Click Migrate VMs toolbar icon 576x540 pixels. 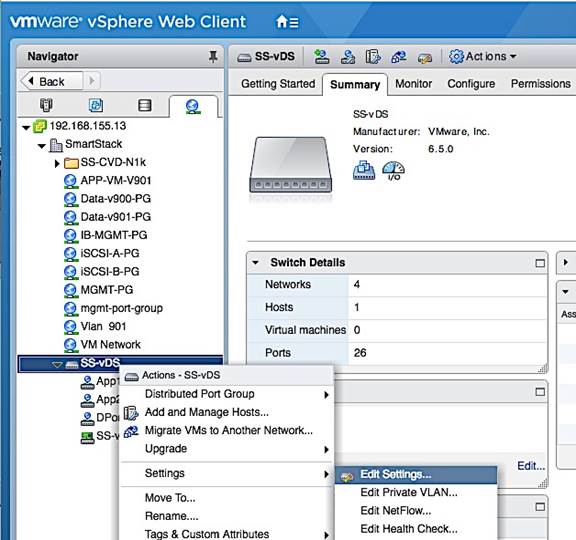coord(399,57)
